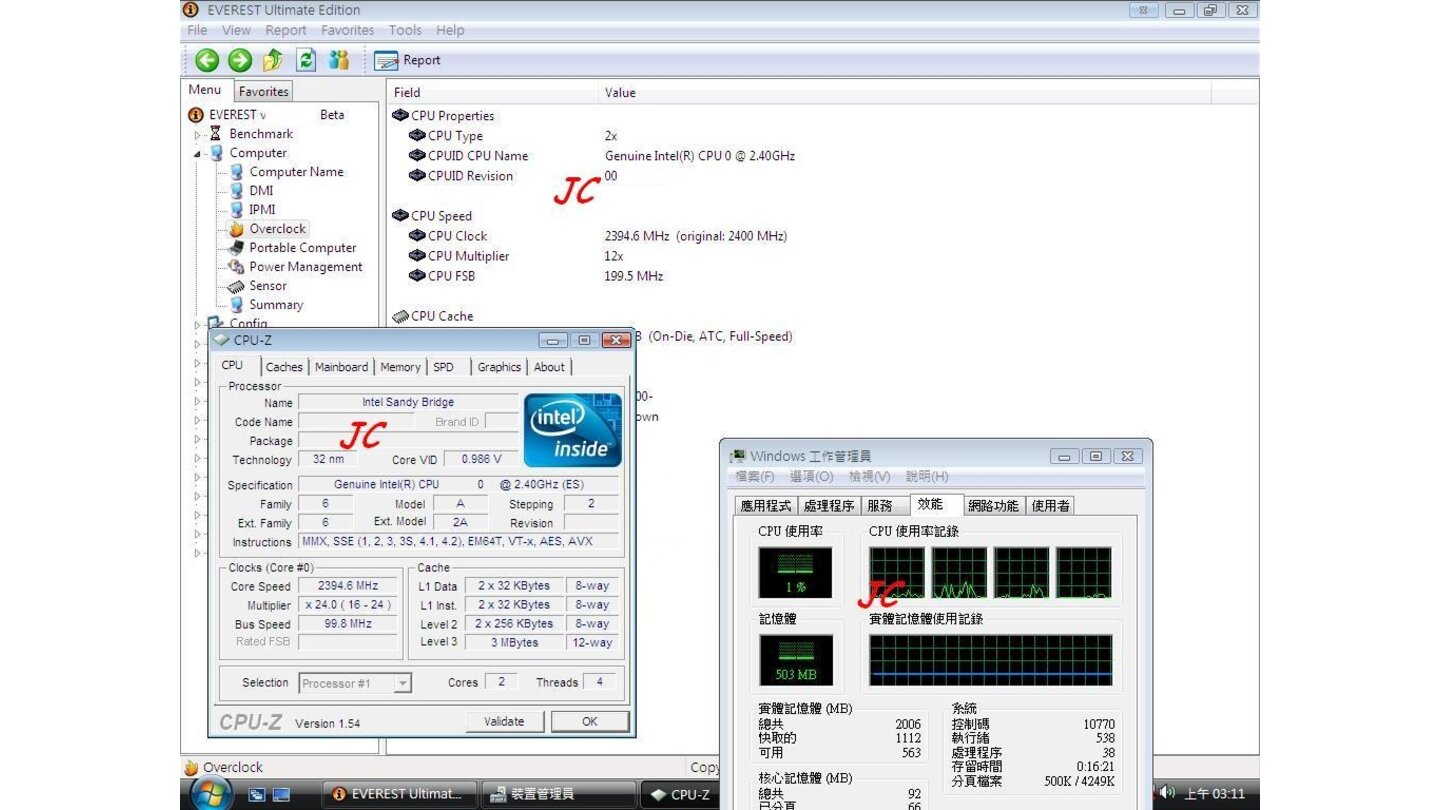The height and width of the screenshot is (810, 1440).
Task: Open the Favorites menu in EVEREST
Action: coord(348,30)
